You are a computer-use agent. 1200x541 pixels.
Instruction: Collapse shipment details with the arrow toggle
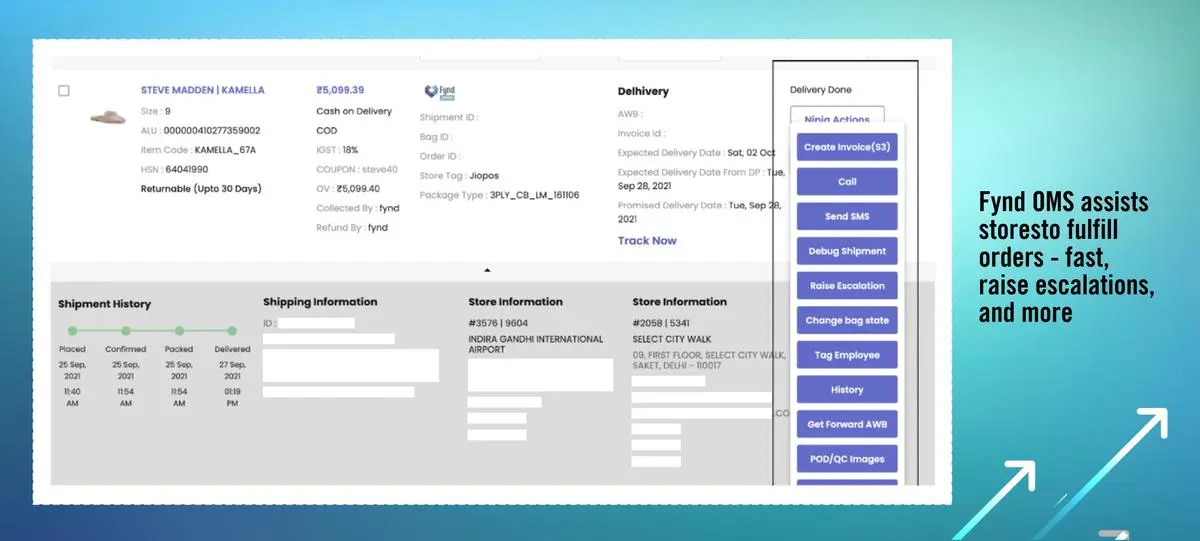pos(487,270)
